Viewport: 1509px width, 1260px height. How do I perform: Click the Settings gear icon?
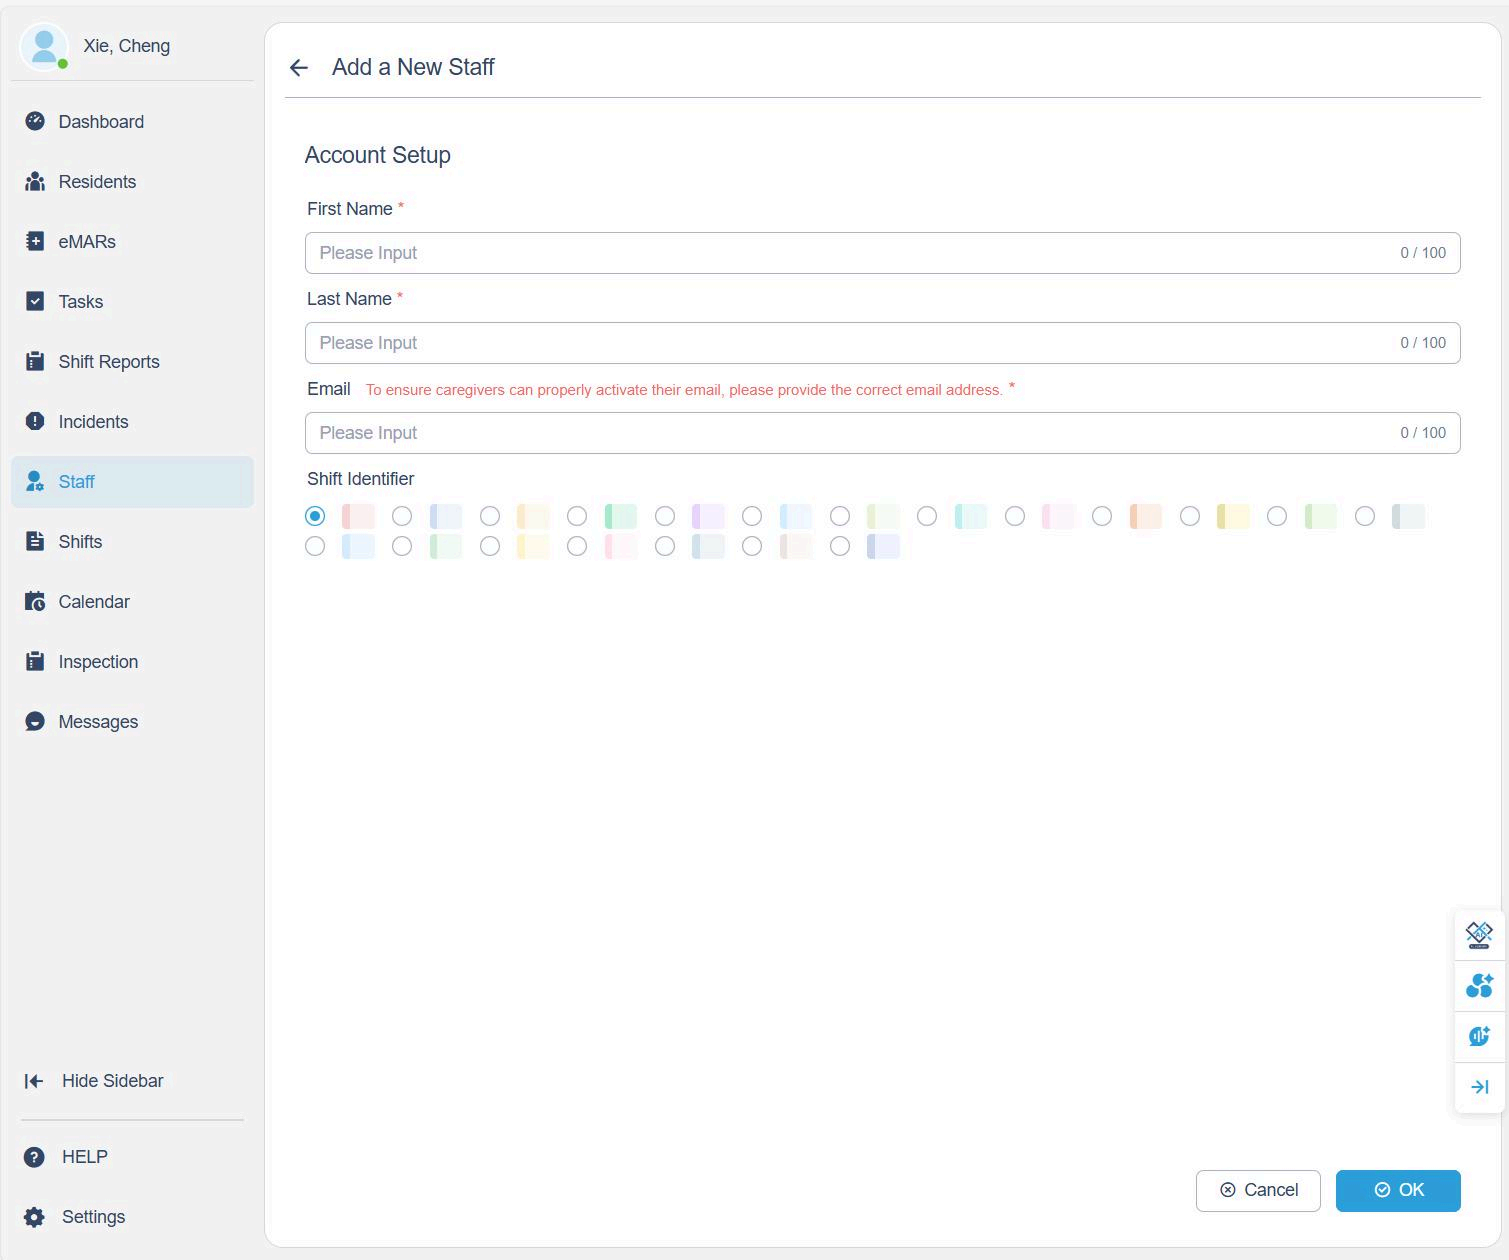(x=34, y=1217)
